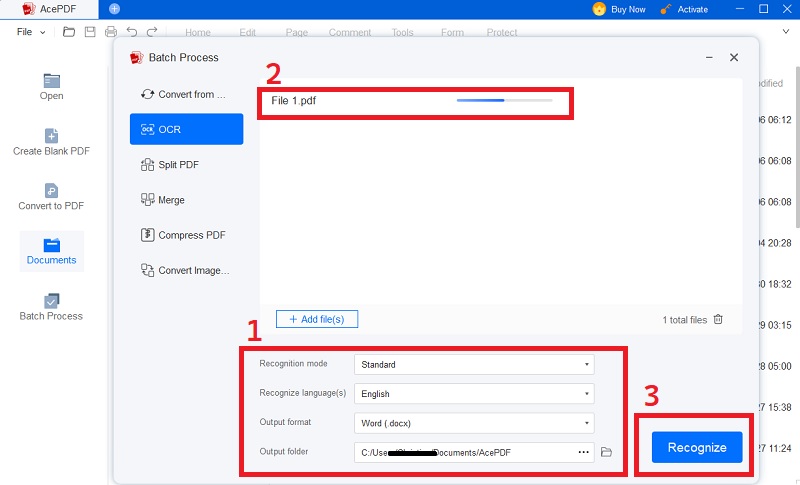This screenshot has width=800, height=485.
Task: Select Batch Process in the sidebar
Action: (x=52, y=308)
